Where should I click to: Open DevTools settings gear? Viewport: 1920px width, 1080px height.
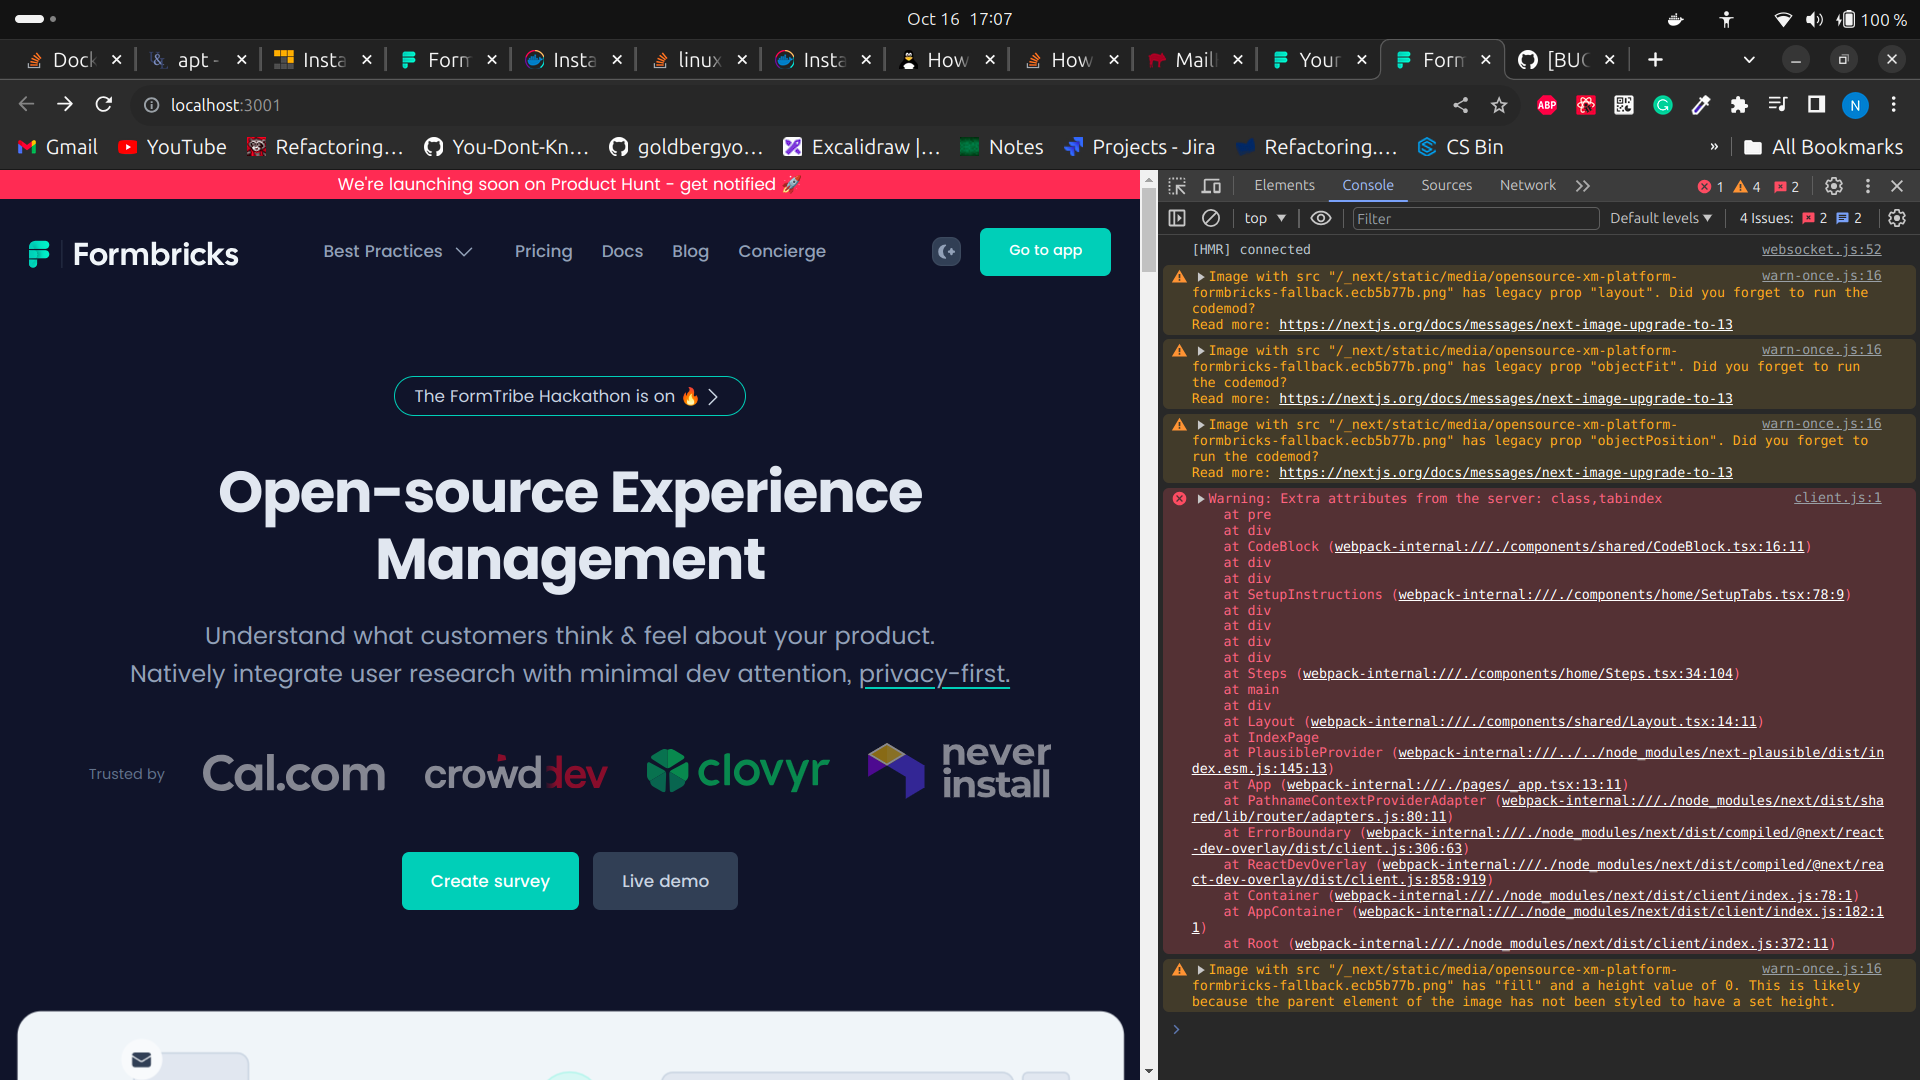[1835, 186]
